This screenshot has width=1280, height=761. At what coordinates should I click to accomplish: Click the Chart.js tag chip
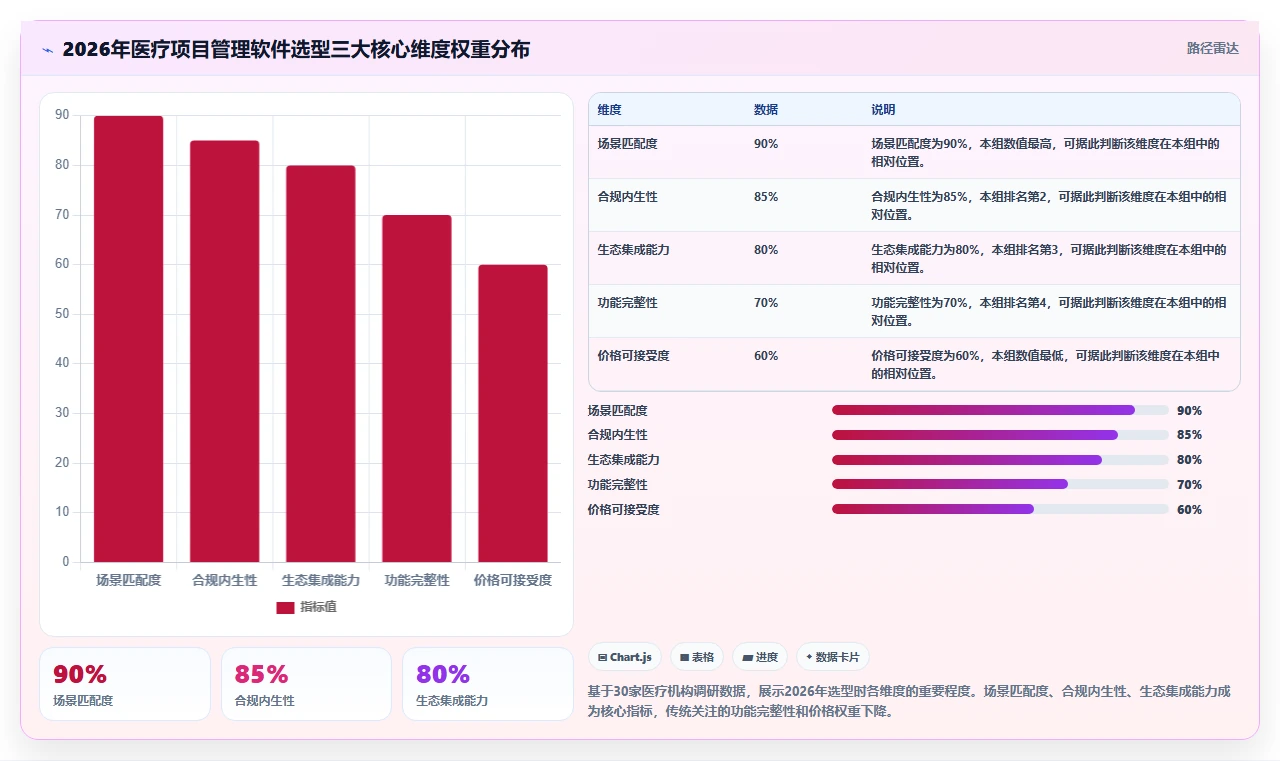click(x=625, y=657)
